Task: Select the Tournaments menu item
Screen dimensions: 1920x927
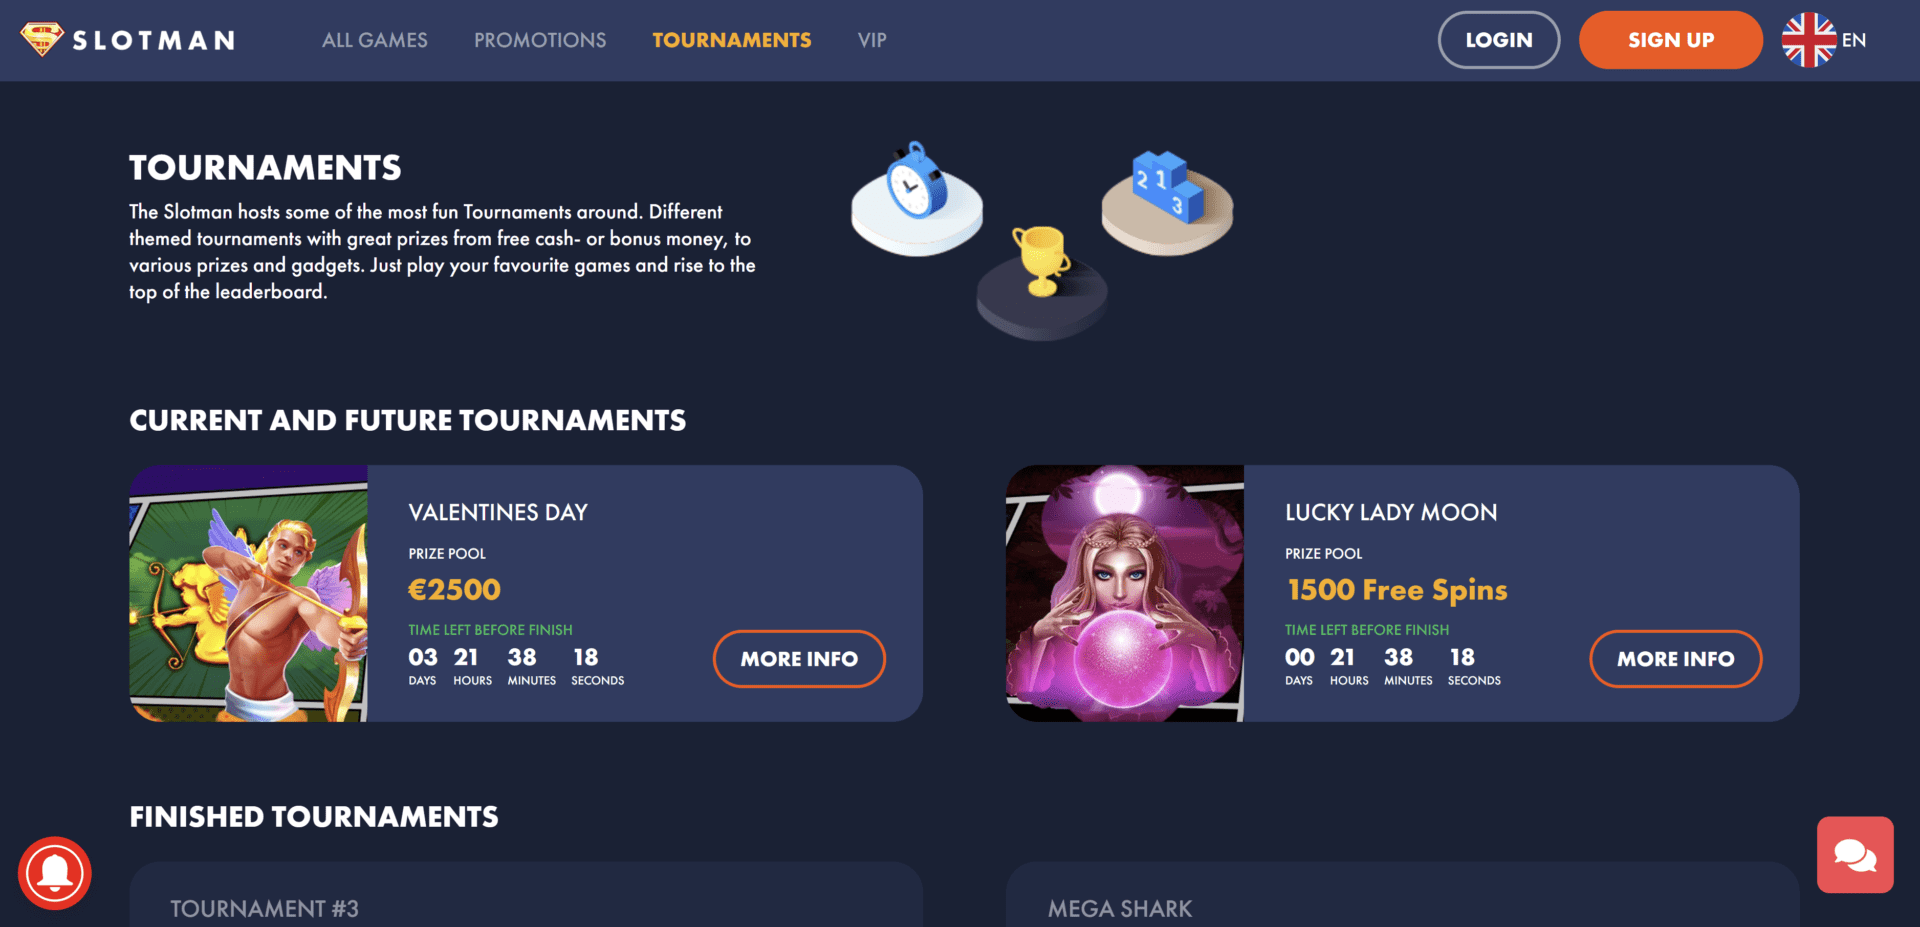Action: pyautogui.click(x=732, y=40)
